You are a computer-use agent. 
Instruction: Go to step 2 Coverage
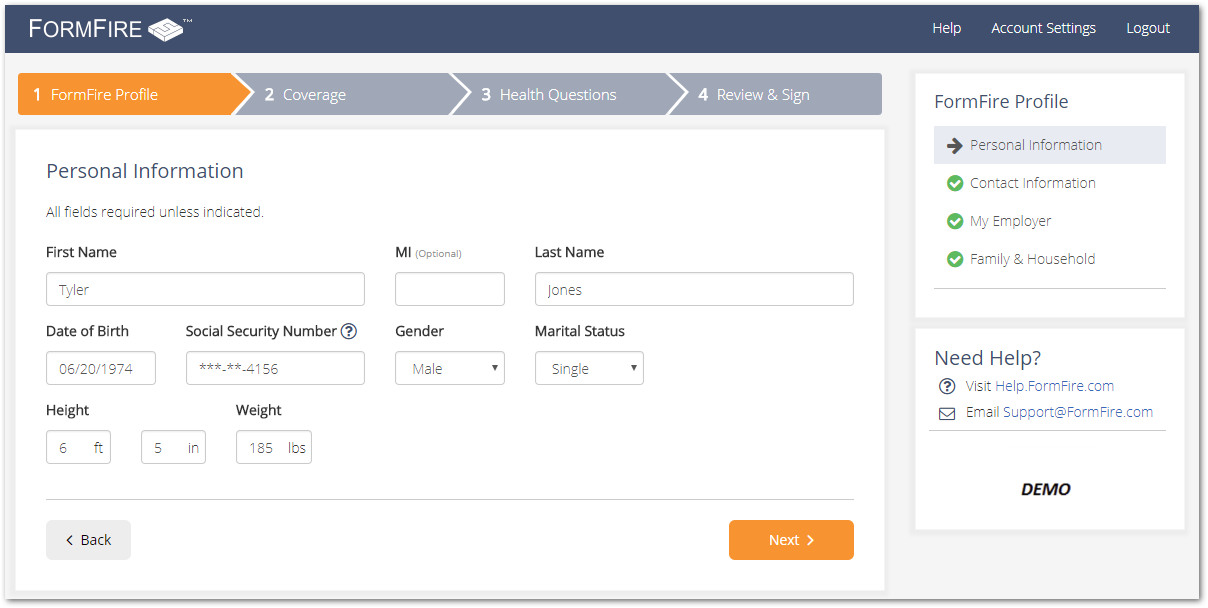[x=344, y=94]
